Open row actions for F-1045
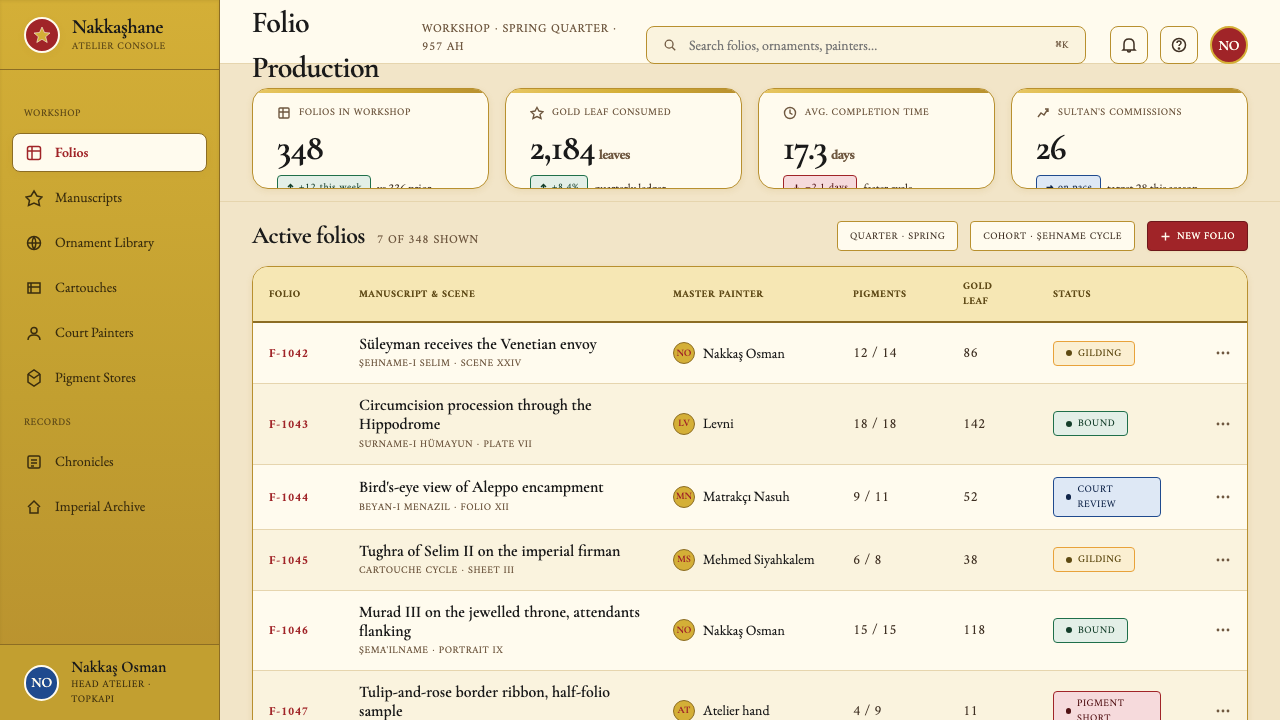This screenshot has height=720, width=1280. point(1223,560)
